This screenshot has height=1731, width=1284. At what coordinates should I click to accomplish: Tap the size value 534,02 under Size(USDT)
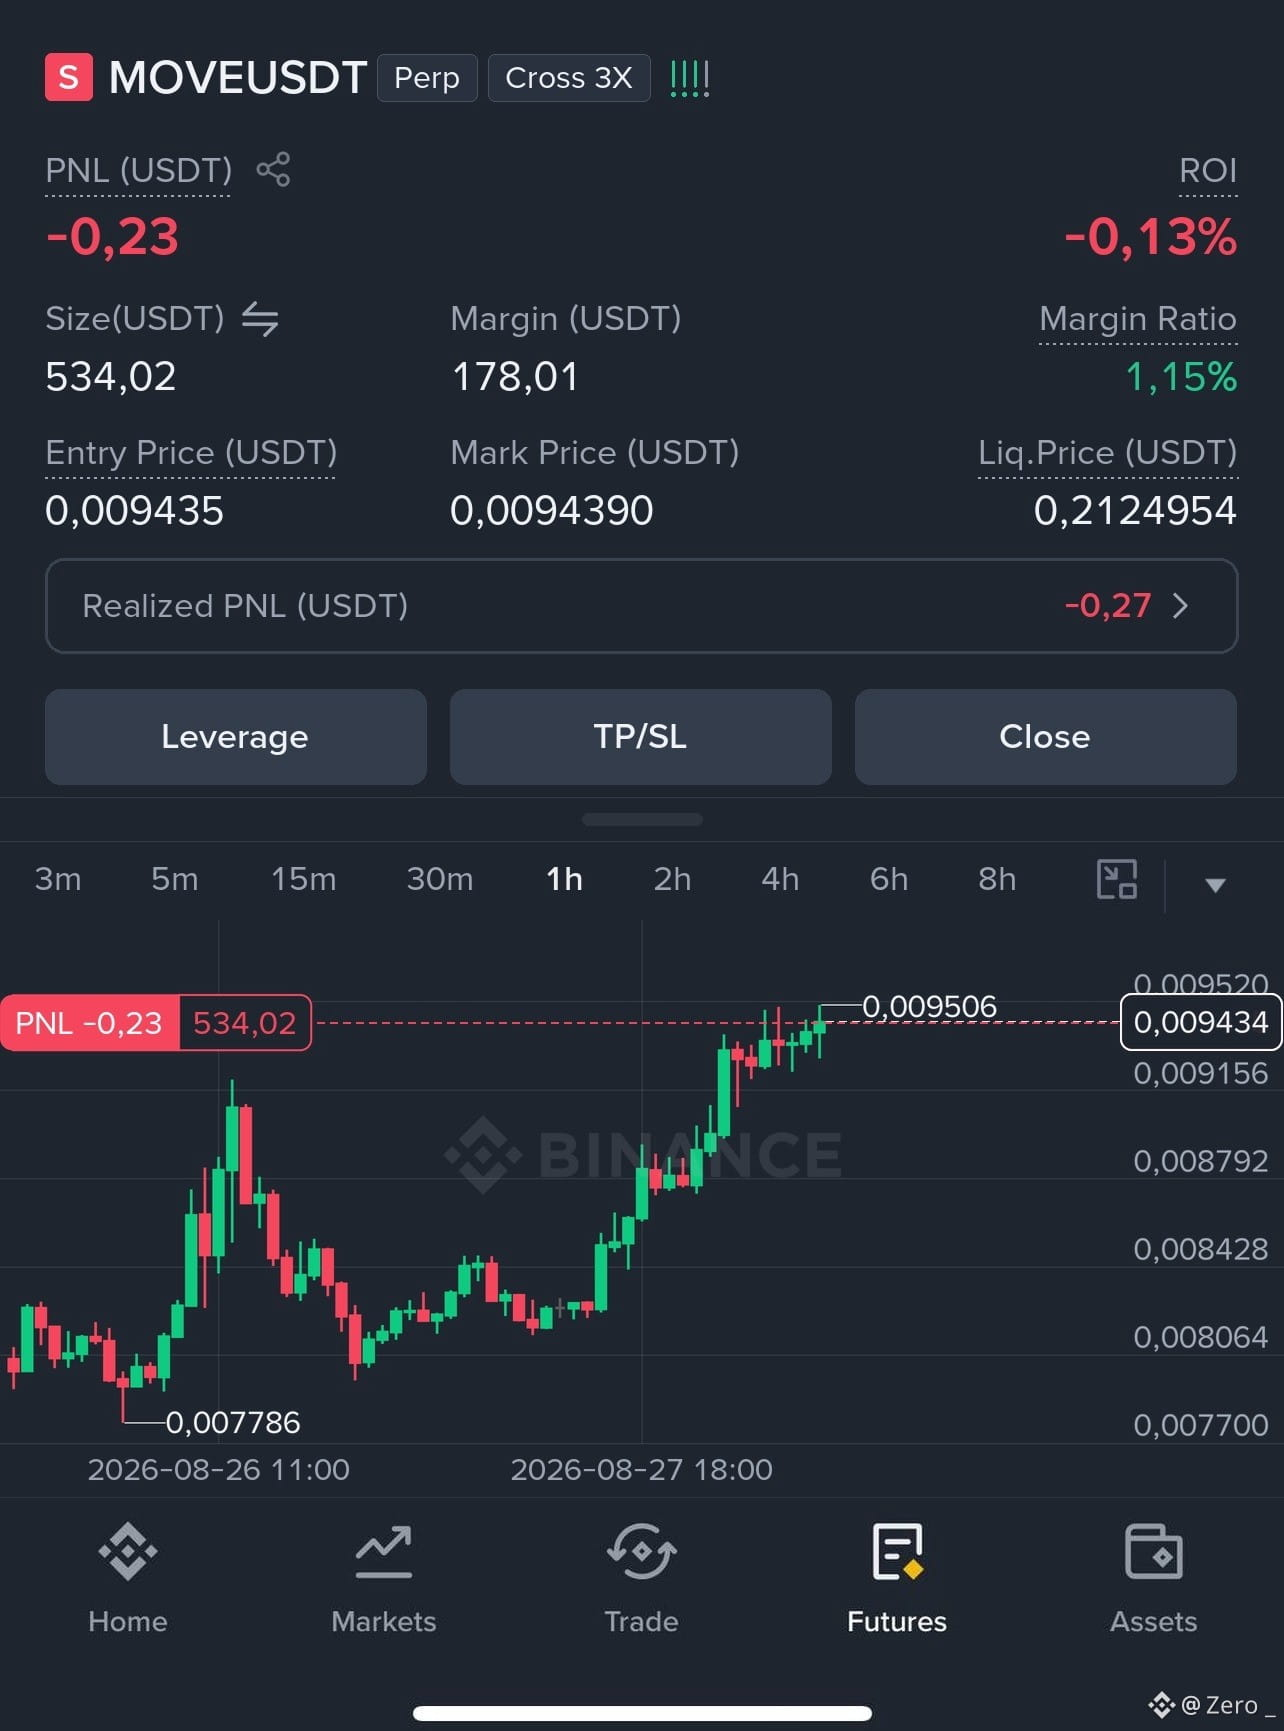pos(111,377)
